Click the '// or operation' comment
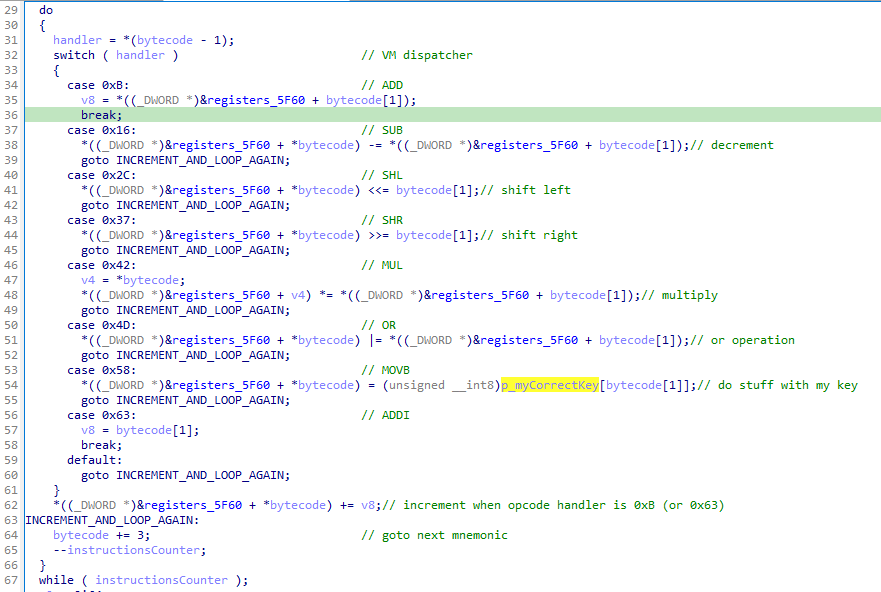This screenshot has width=881, height=592. pyautogui.click(x=743, y=340)
